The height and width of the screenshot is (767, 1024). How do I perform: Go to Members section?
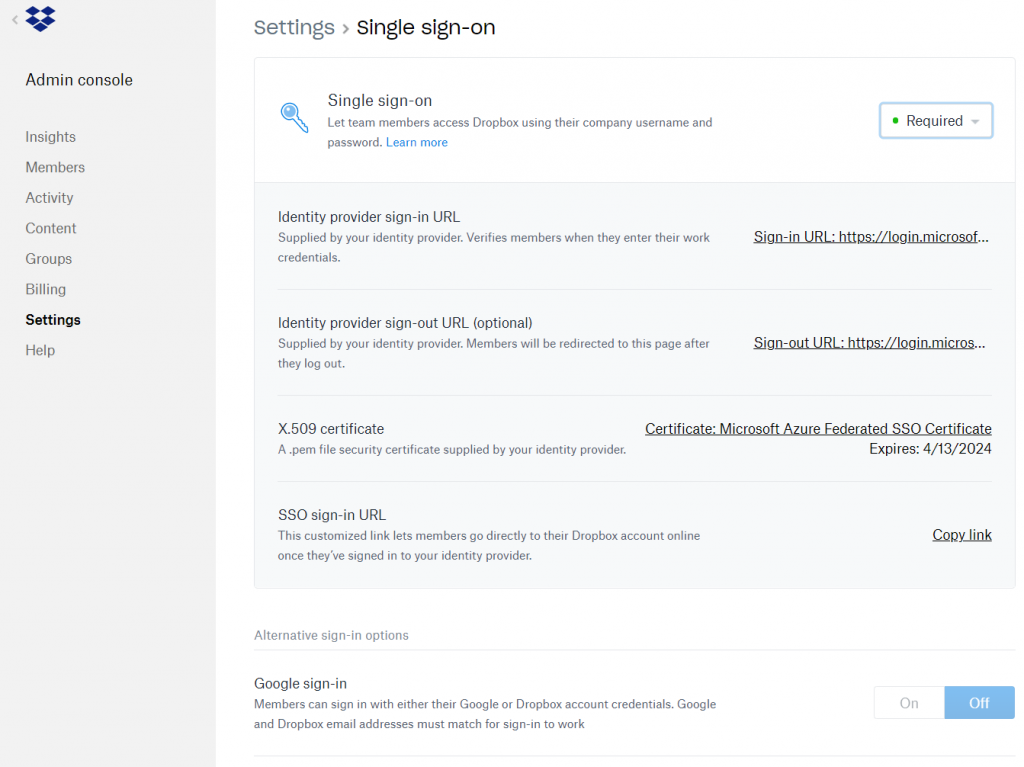coord(55,167)
